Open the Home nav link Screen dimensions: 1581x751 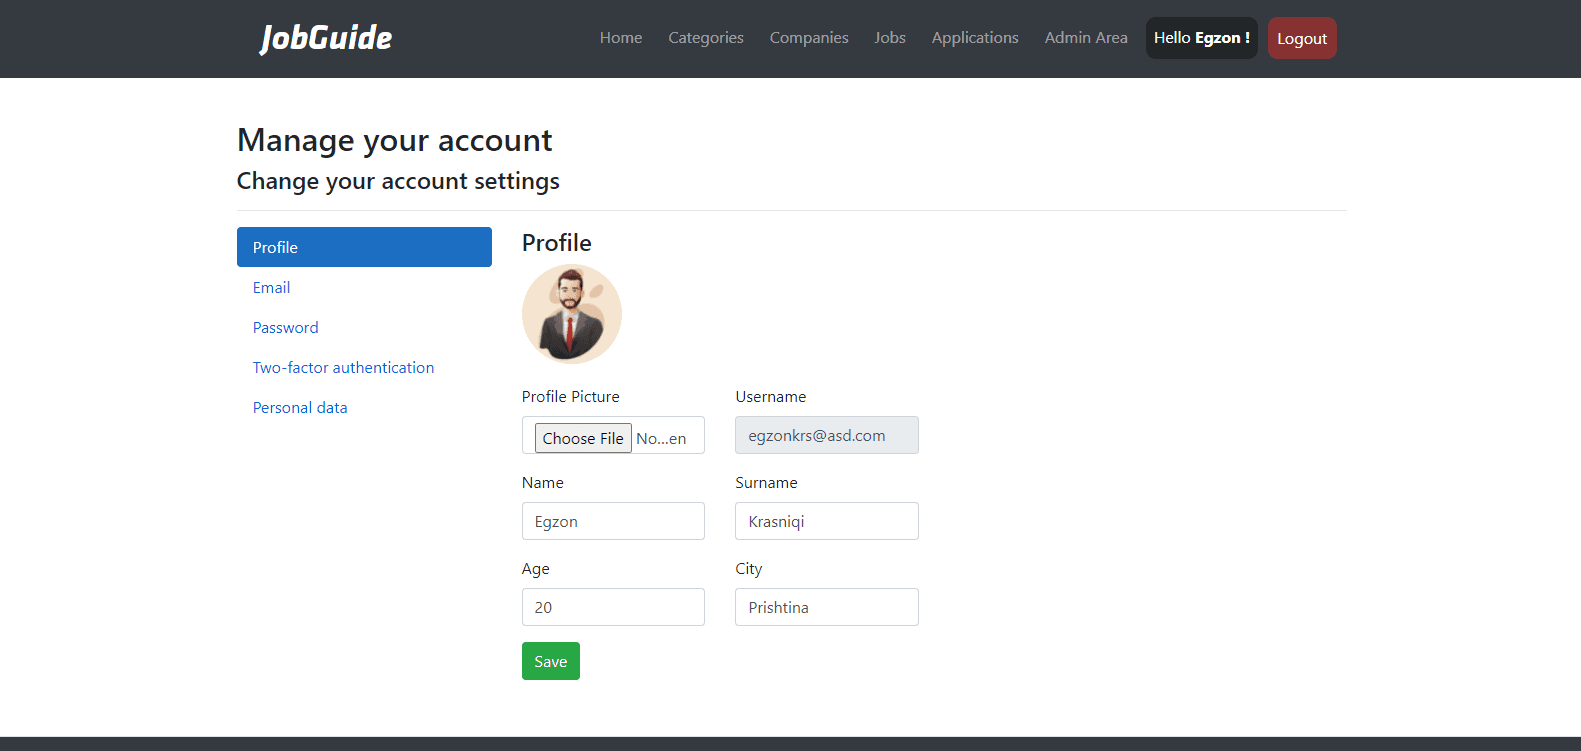621,38
